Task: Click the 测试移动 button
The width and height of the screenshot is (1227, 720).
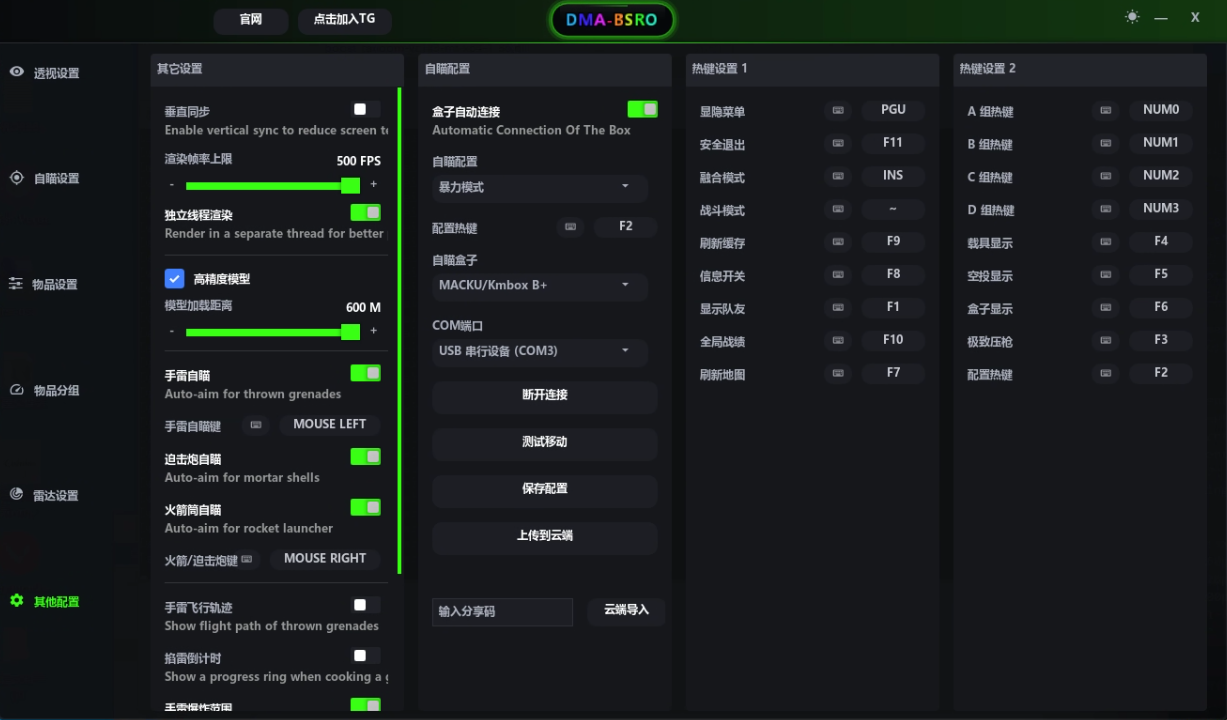Action: (x=545, y=443)
